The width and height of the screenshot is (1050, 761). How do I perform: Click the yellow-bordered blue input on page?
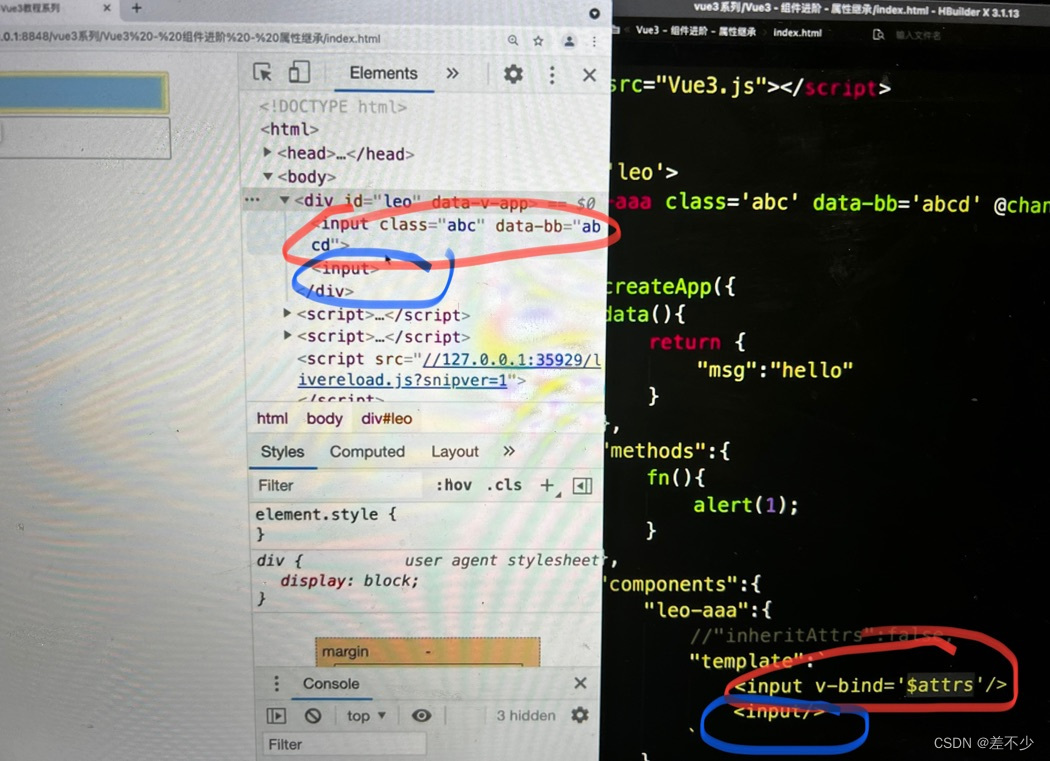[83, 92]
